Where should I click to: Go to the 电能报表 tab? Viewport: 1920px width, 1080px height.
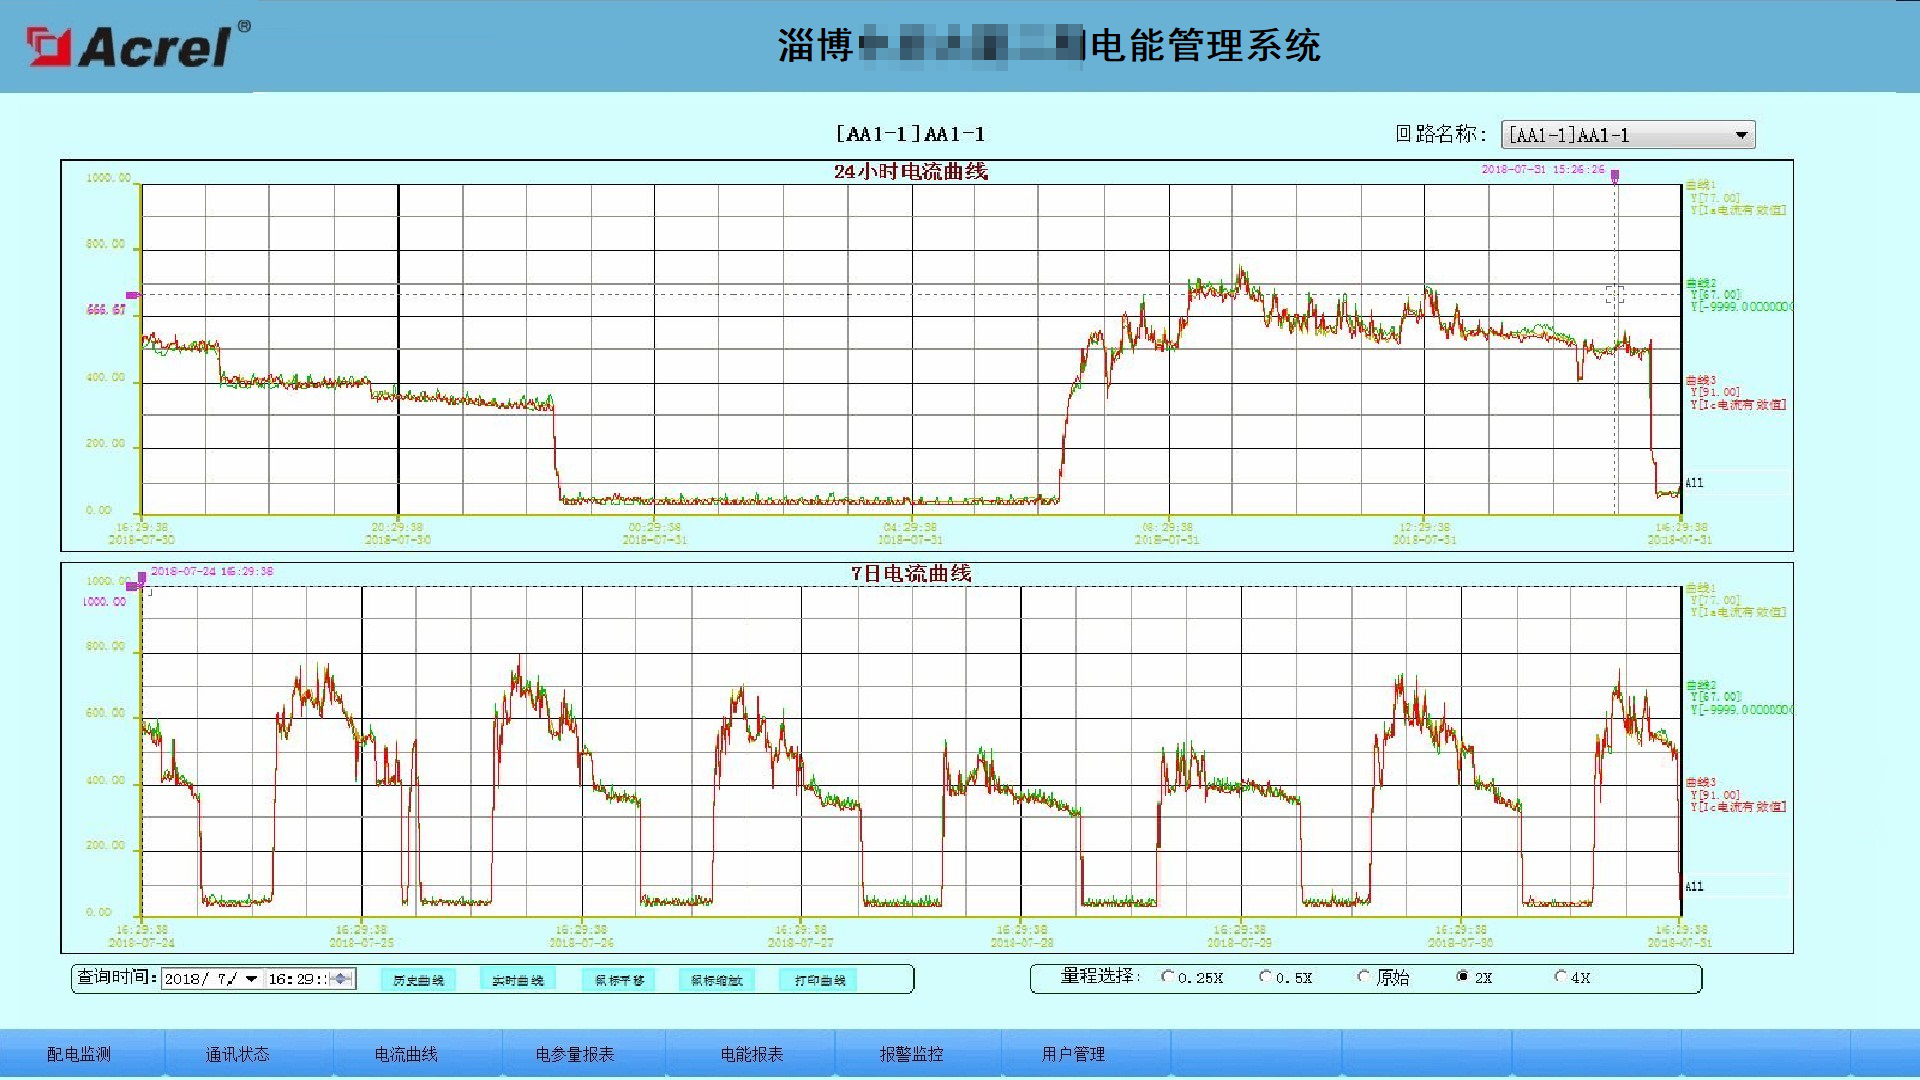[x=752, y=1054]
